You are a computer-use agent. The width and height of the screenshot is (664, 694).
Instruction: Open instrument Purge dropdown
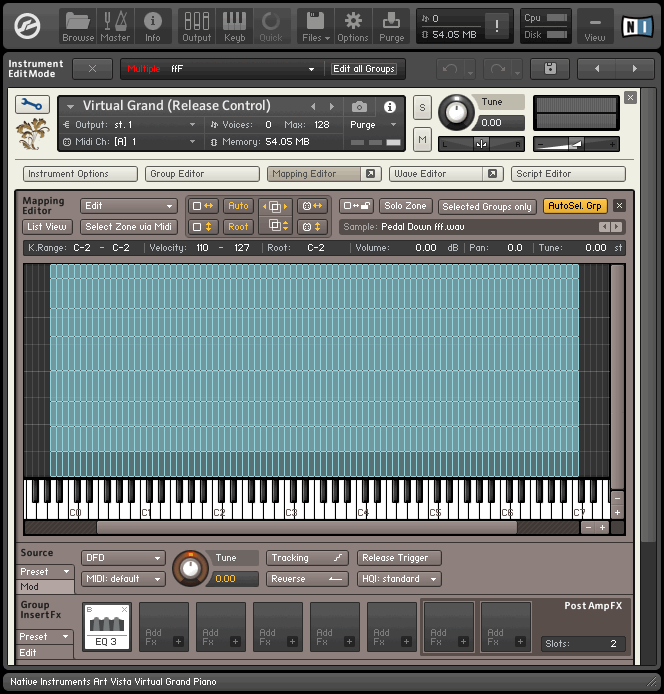coord(373,125)
